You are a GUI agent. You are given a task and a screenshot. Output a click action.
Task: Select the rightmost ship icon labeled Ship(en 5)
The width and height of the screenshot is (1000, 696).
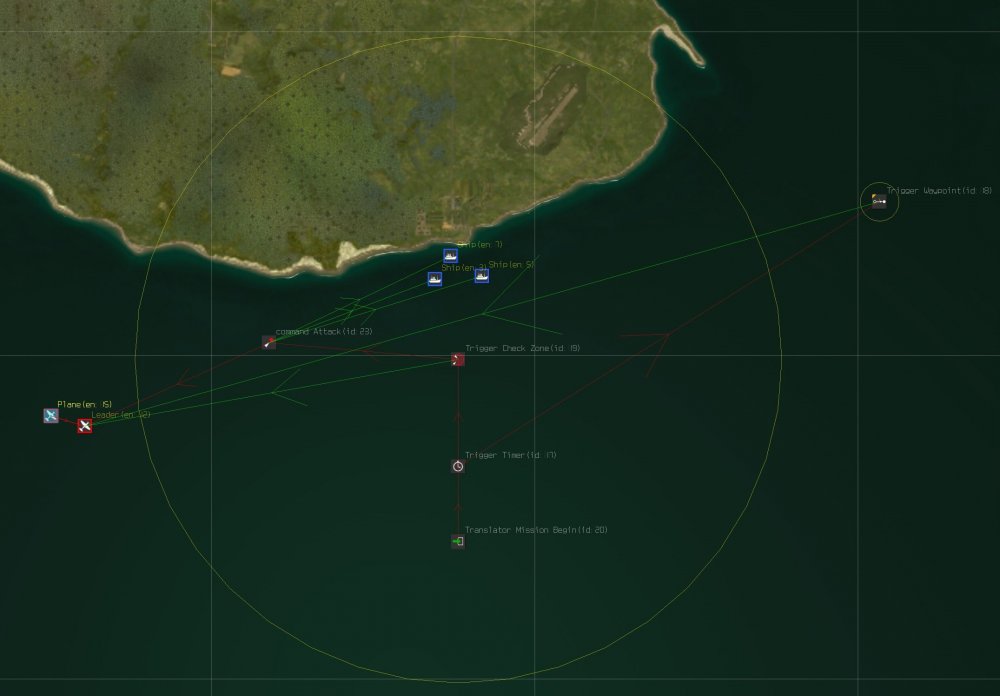482,276
